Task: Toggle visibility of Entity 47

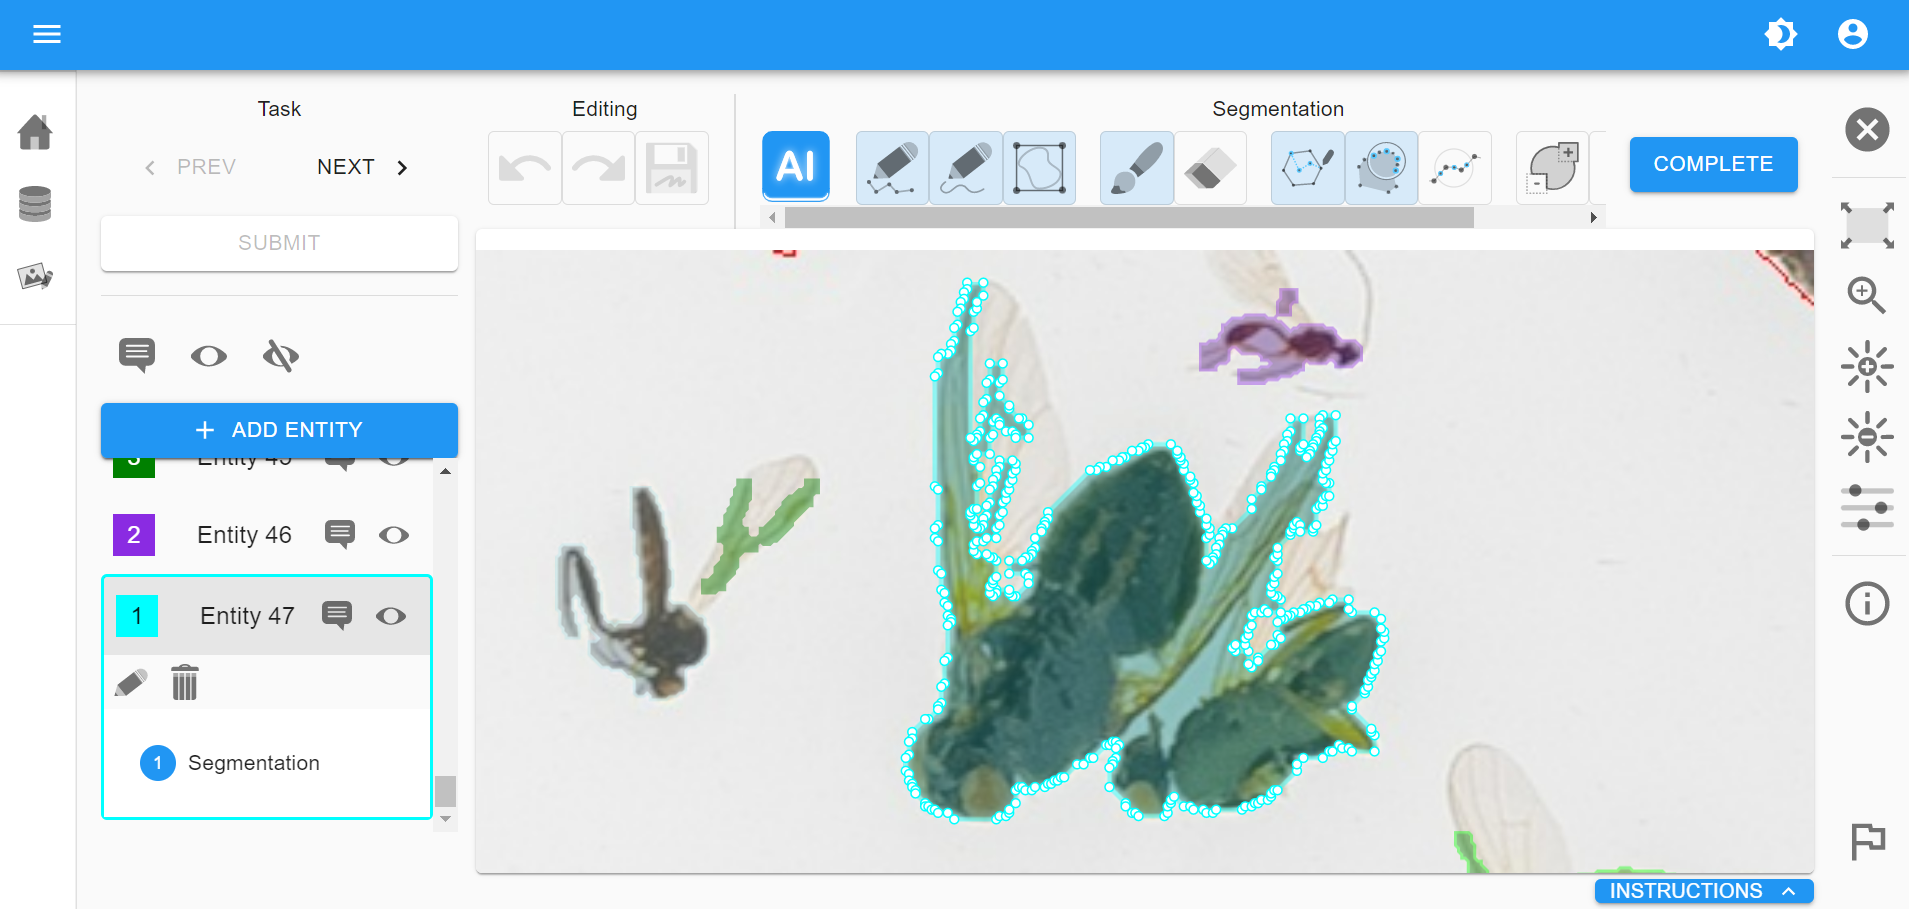Action: click(391, 616)
